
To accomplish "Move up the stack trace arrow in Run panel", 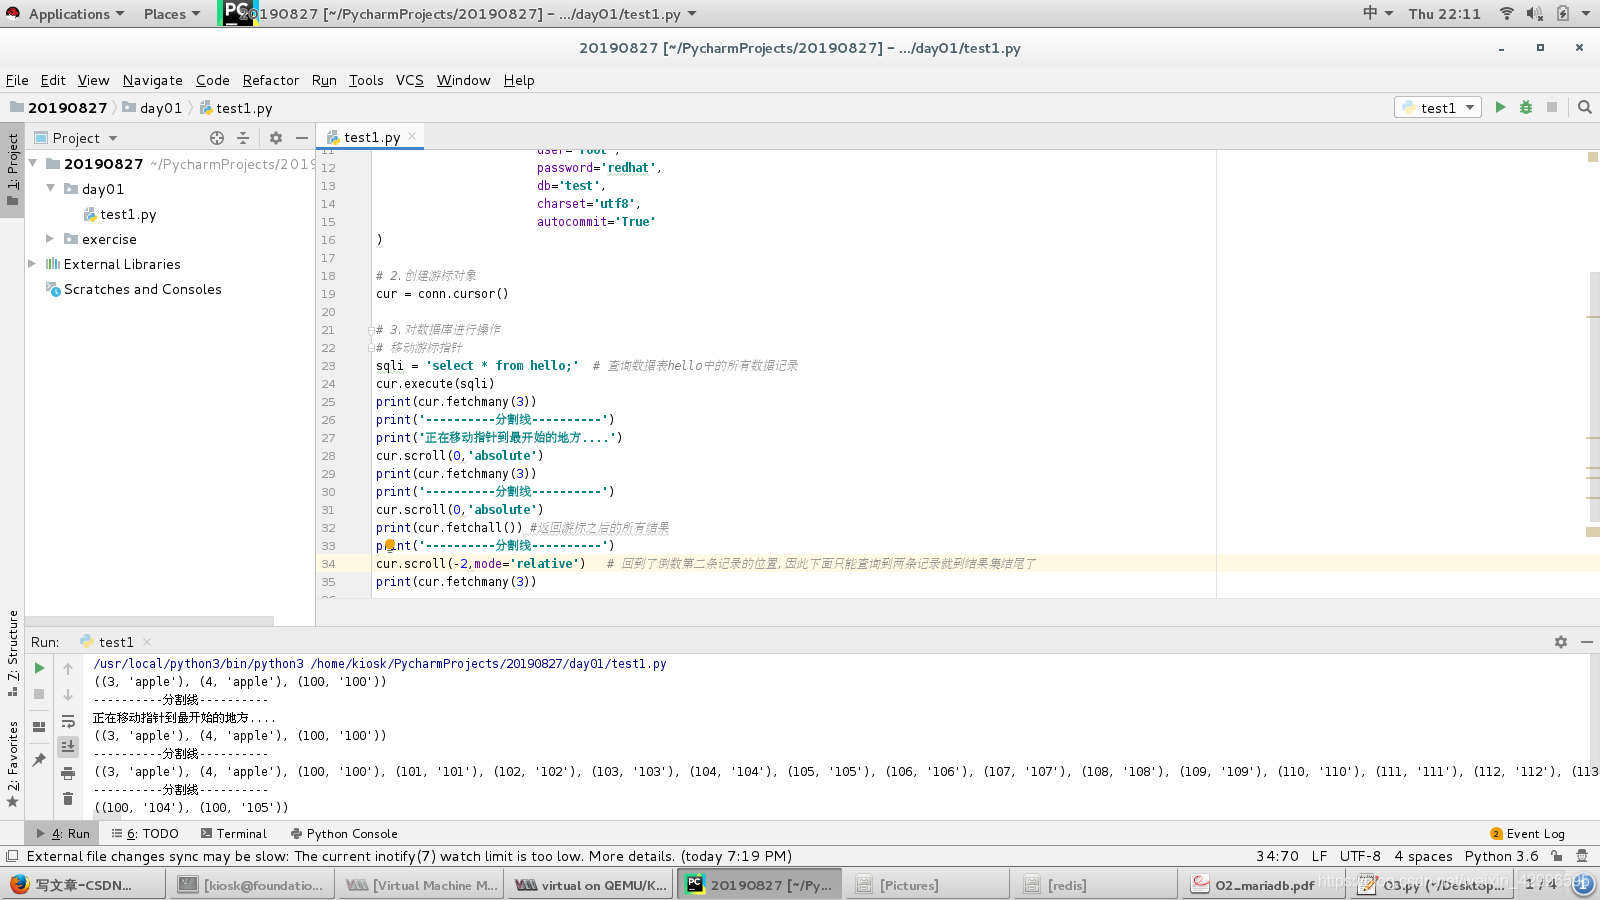I will 68,668.
